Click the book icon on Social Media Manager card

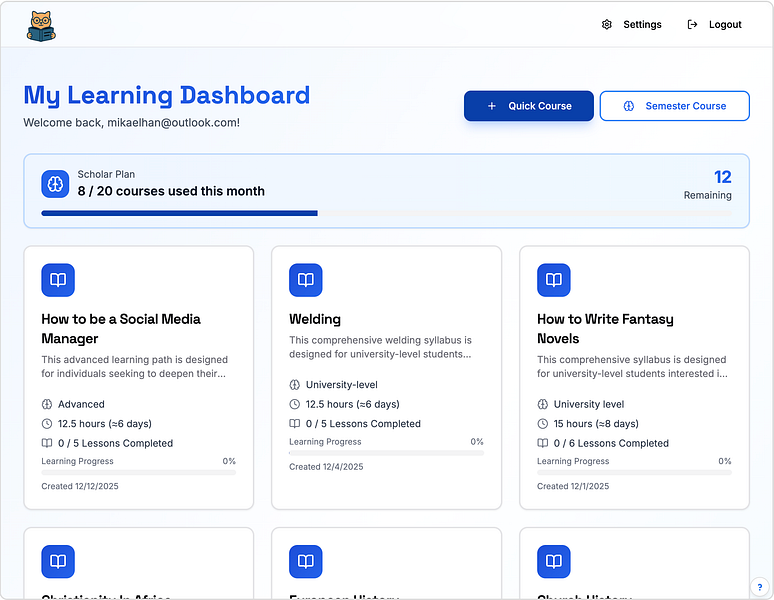(x=58, y=280)
